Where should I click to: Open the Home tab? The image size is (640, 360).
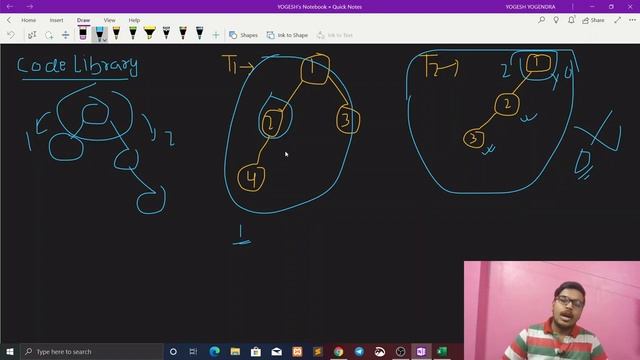pyautogui.click(x=29, y=20)
